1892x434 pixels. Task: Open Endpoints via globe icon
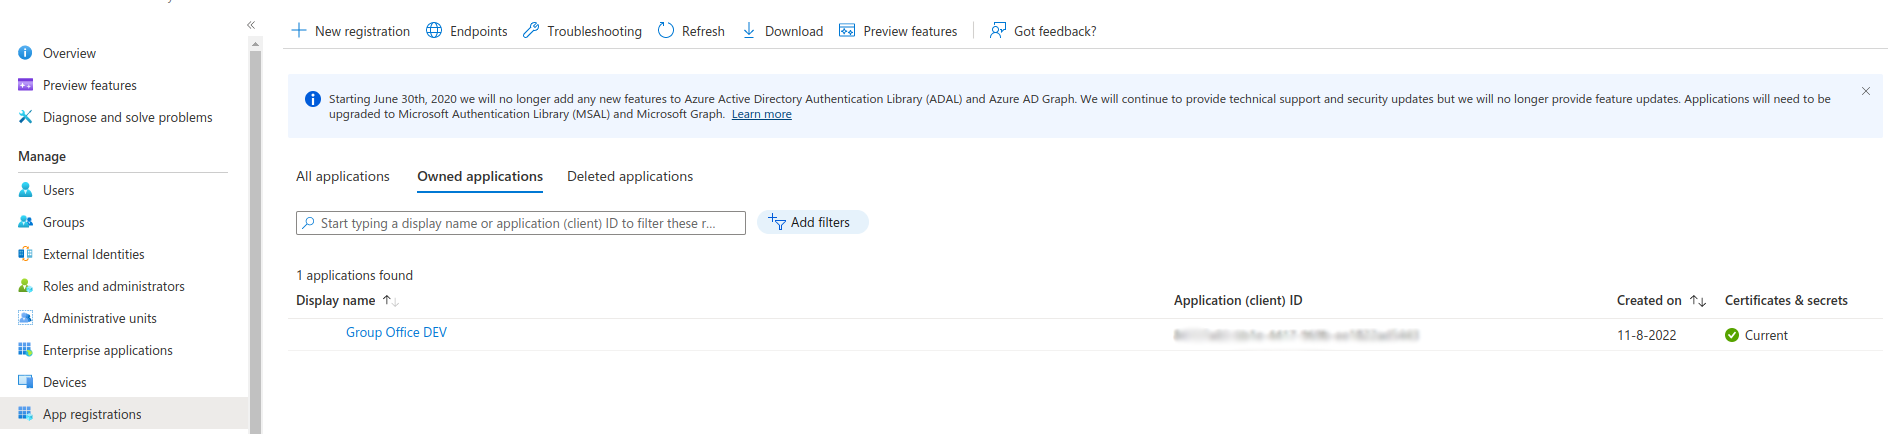point(434,30)
